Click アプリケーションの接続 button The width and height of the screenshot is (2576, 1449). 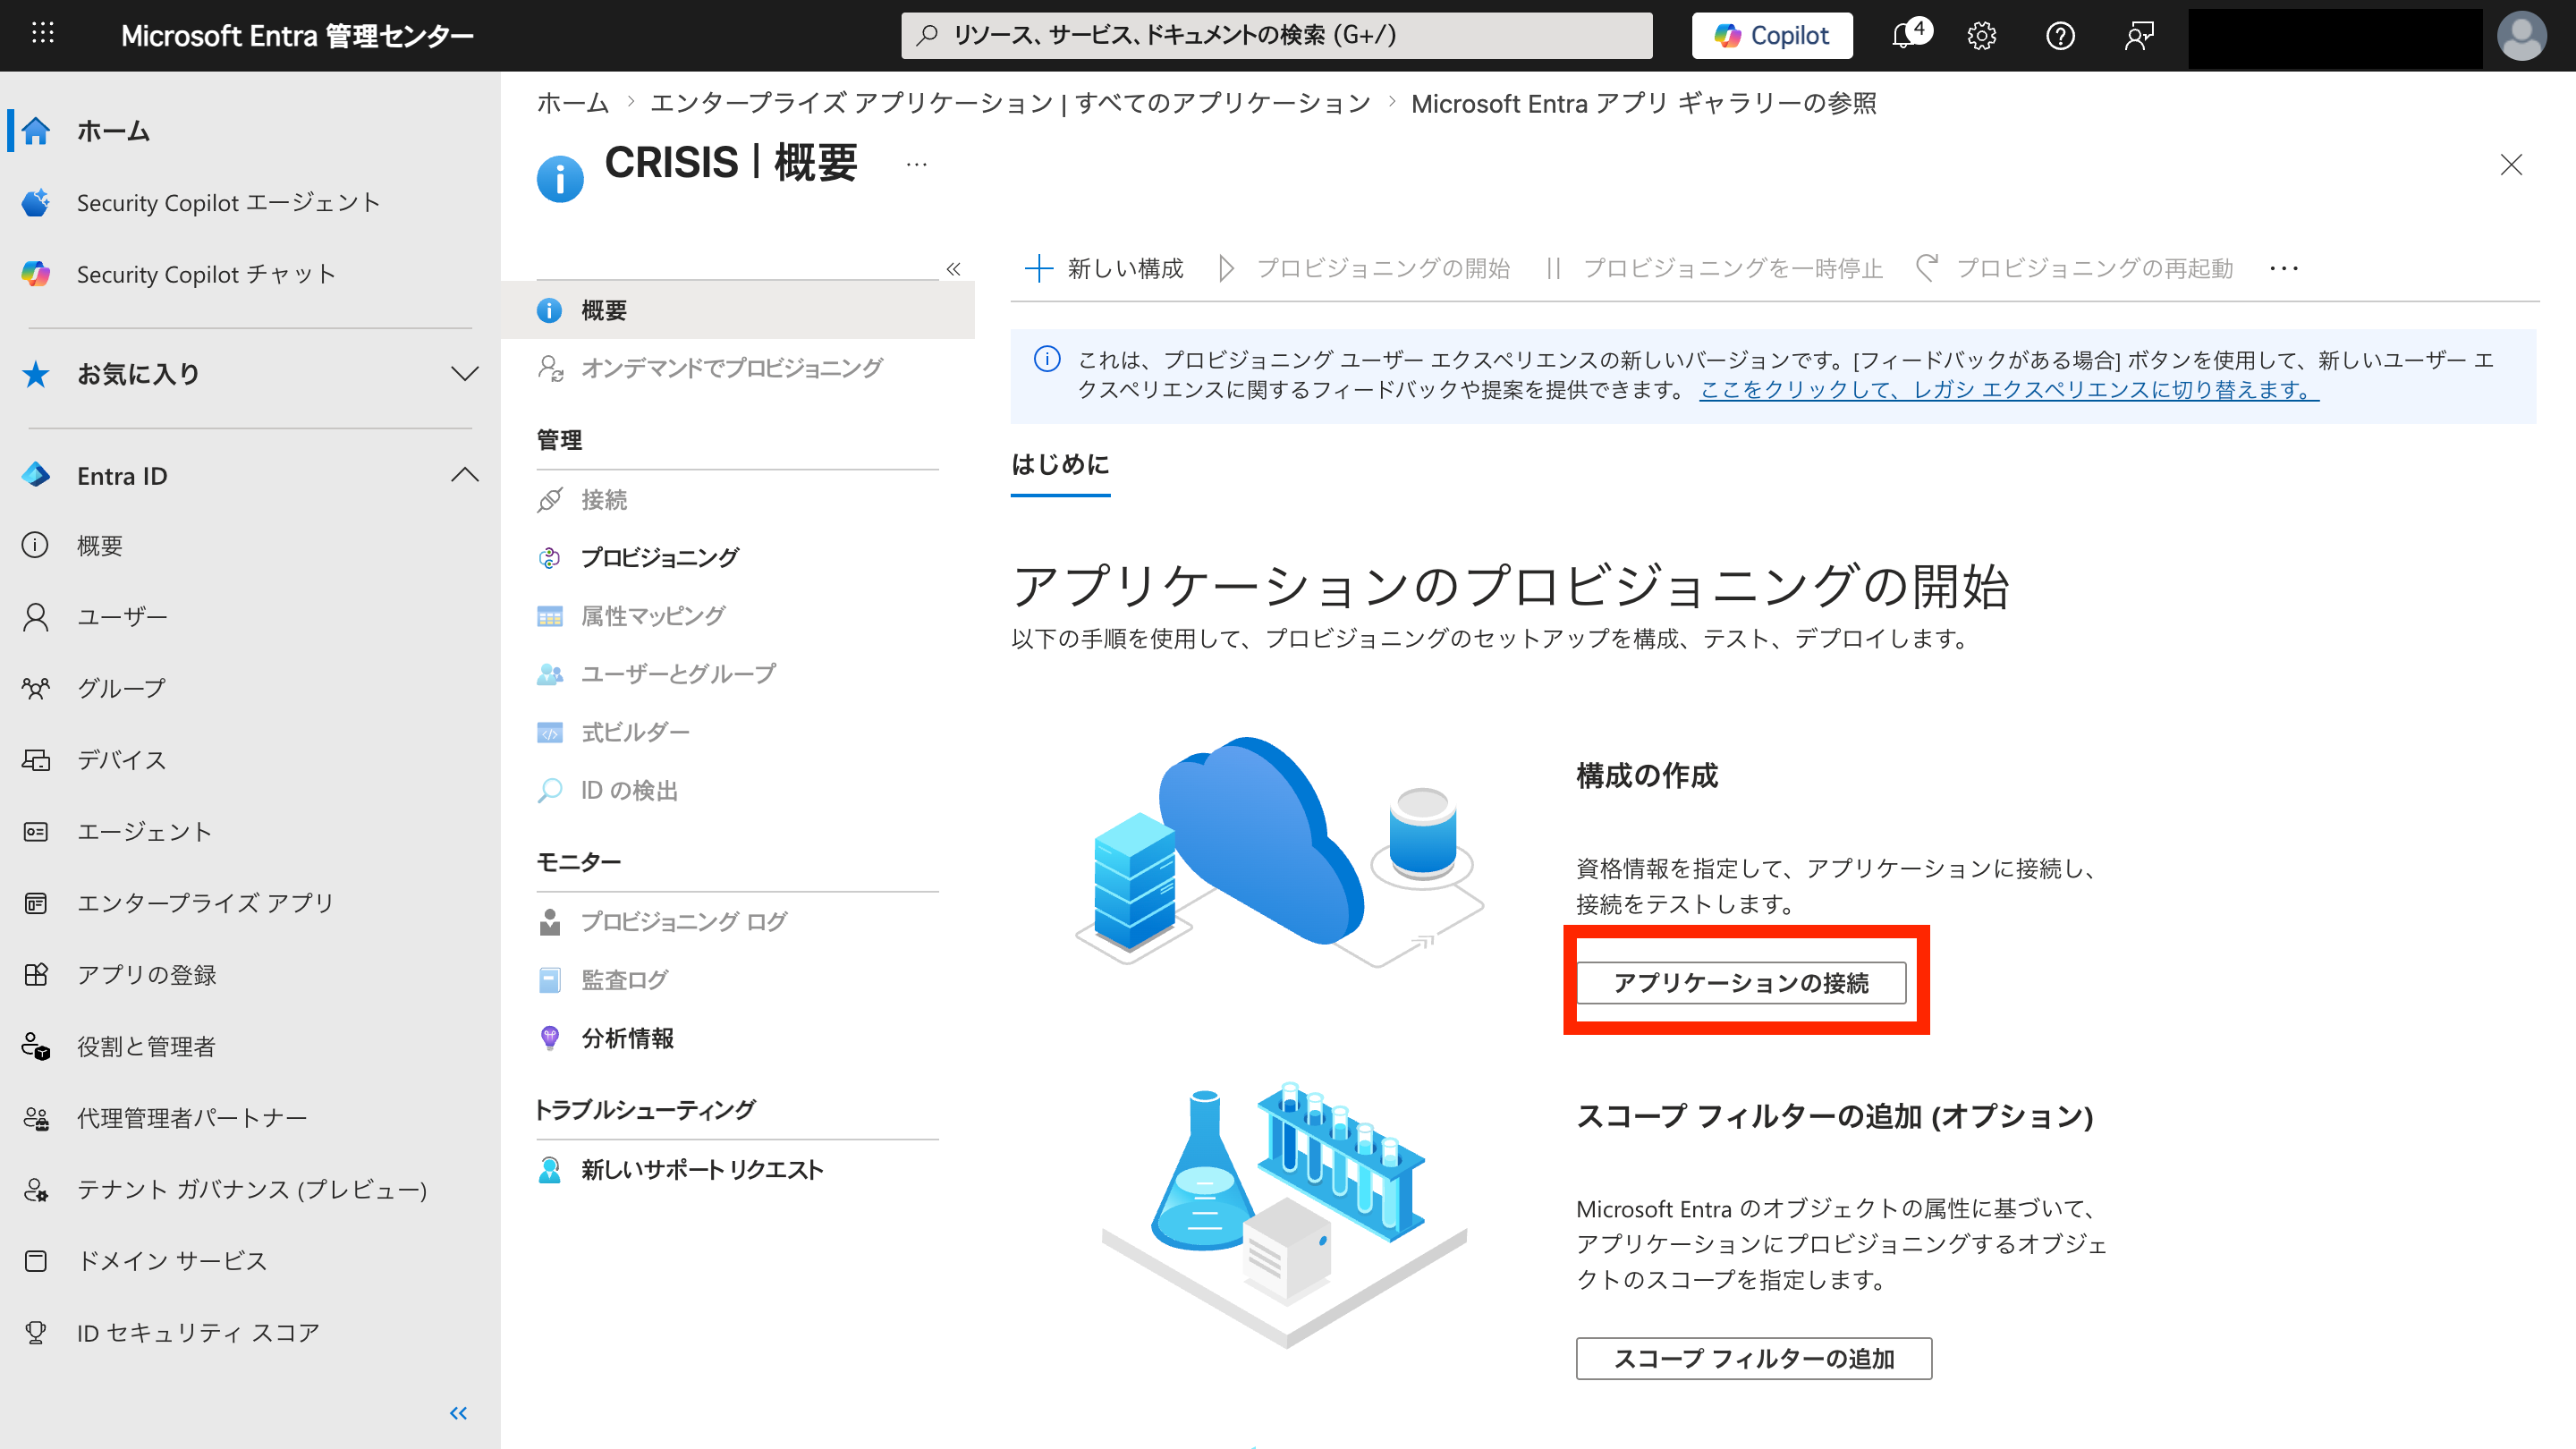[x=1741, y=982]
